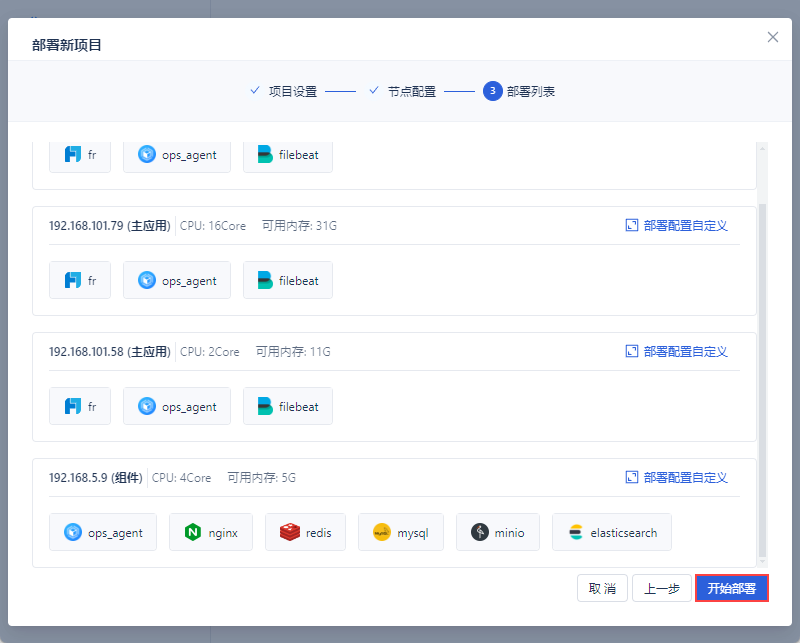The height and width of the screenshot is (643, 800).
Task: Click the minio icon
Action: coord(480,532)
